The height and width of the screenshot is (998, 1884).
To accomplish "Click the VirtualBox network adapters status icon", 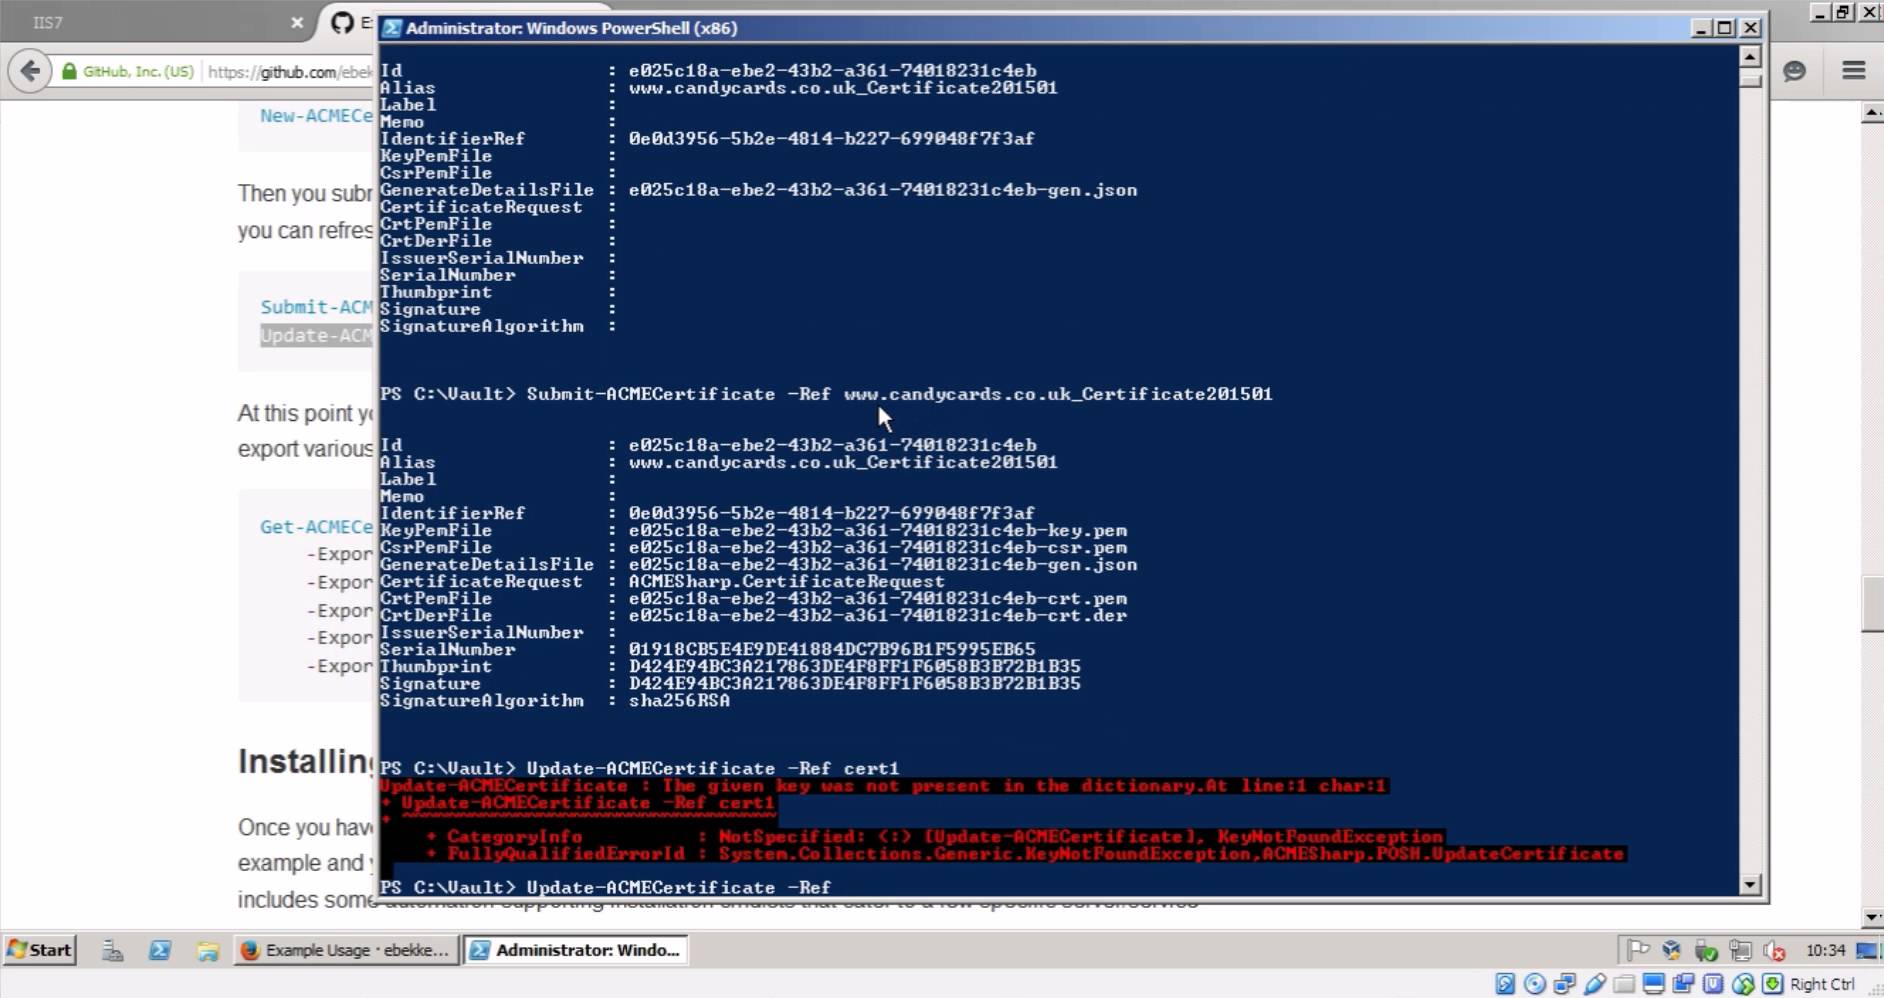I will 1565,984.
